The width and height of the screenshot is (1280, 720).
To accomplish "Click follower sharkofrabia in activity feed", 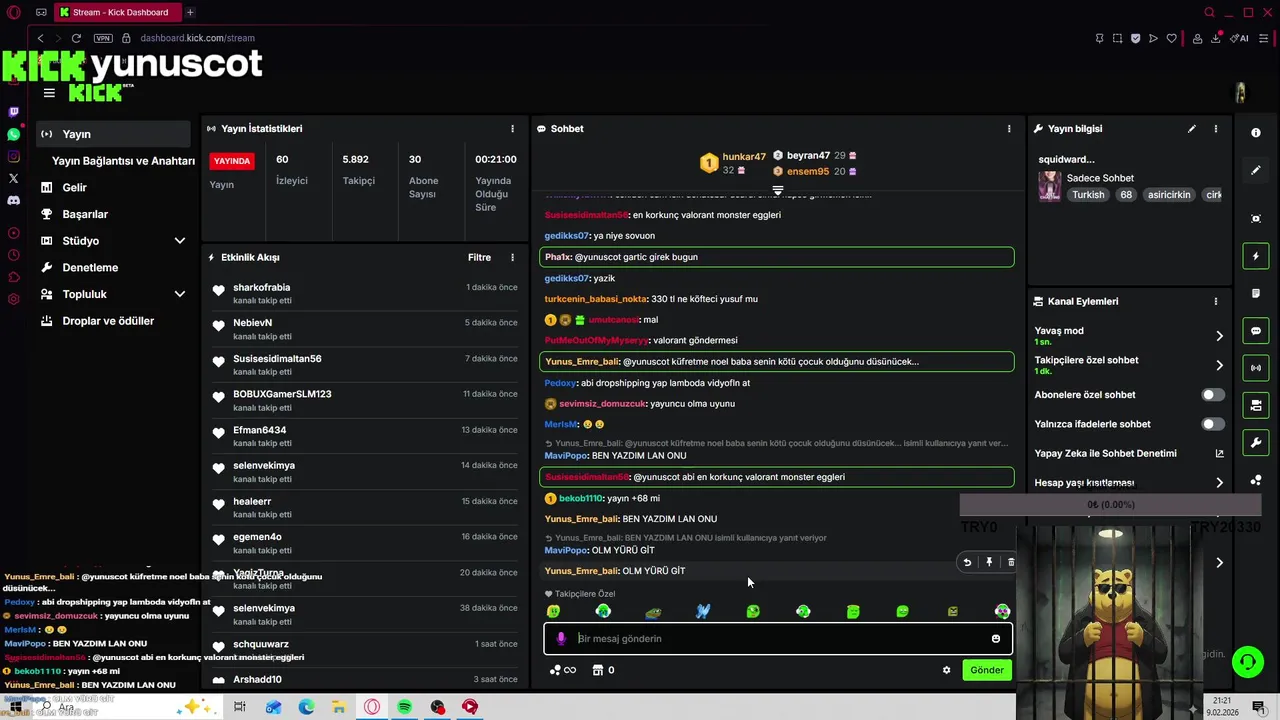I will click(262, 288).
